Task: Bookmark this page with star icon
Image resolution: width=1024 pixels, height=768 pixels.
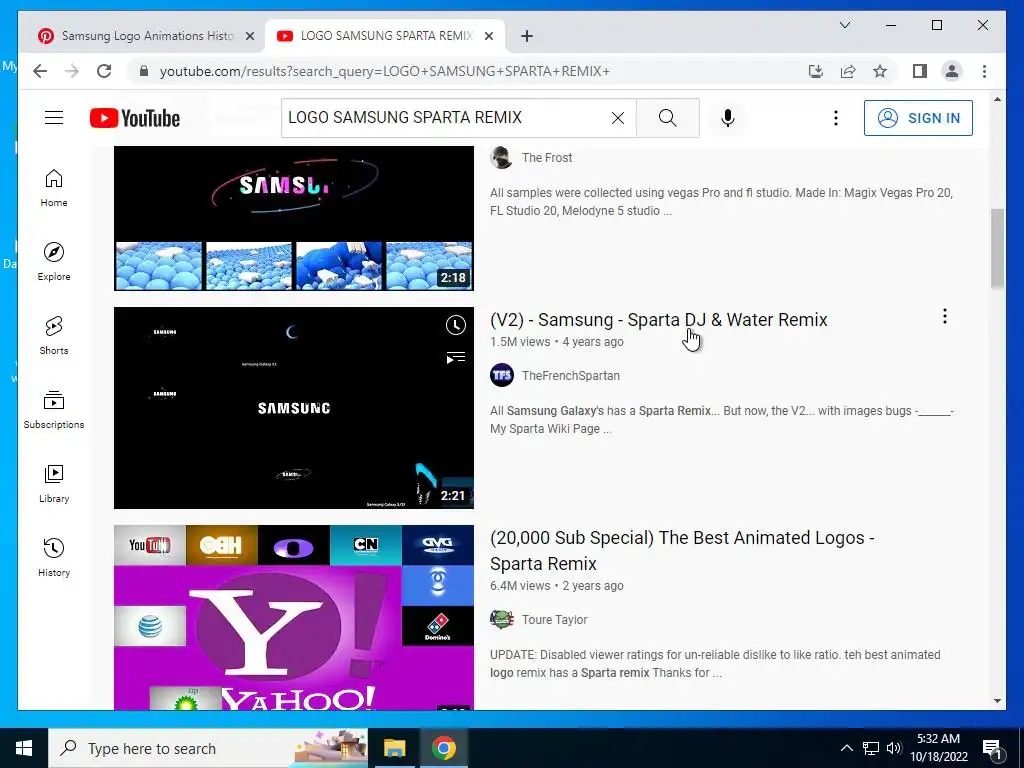Action: (880, 71)
